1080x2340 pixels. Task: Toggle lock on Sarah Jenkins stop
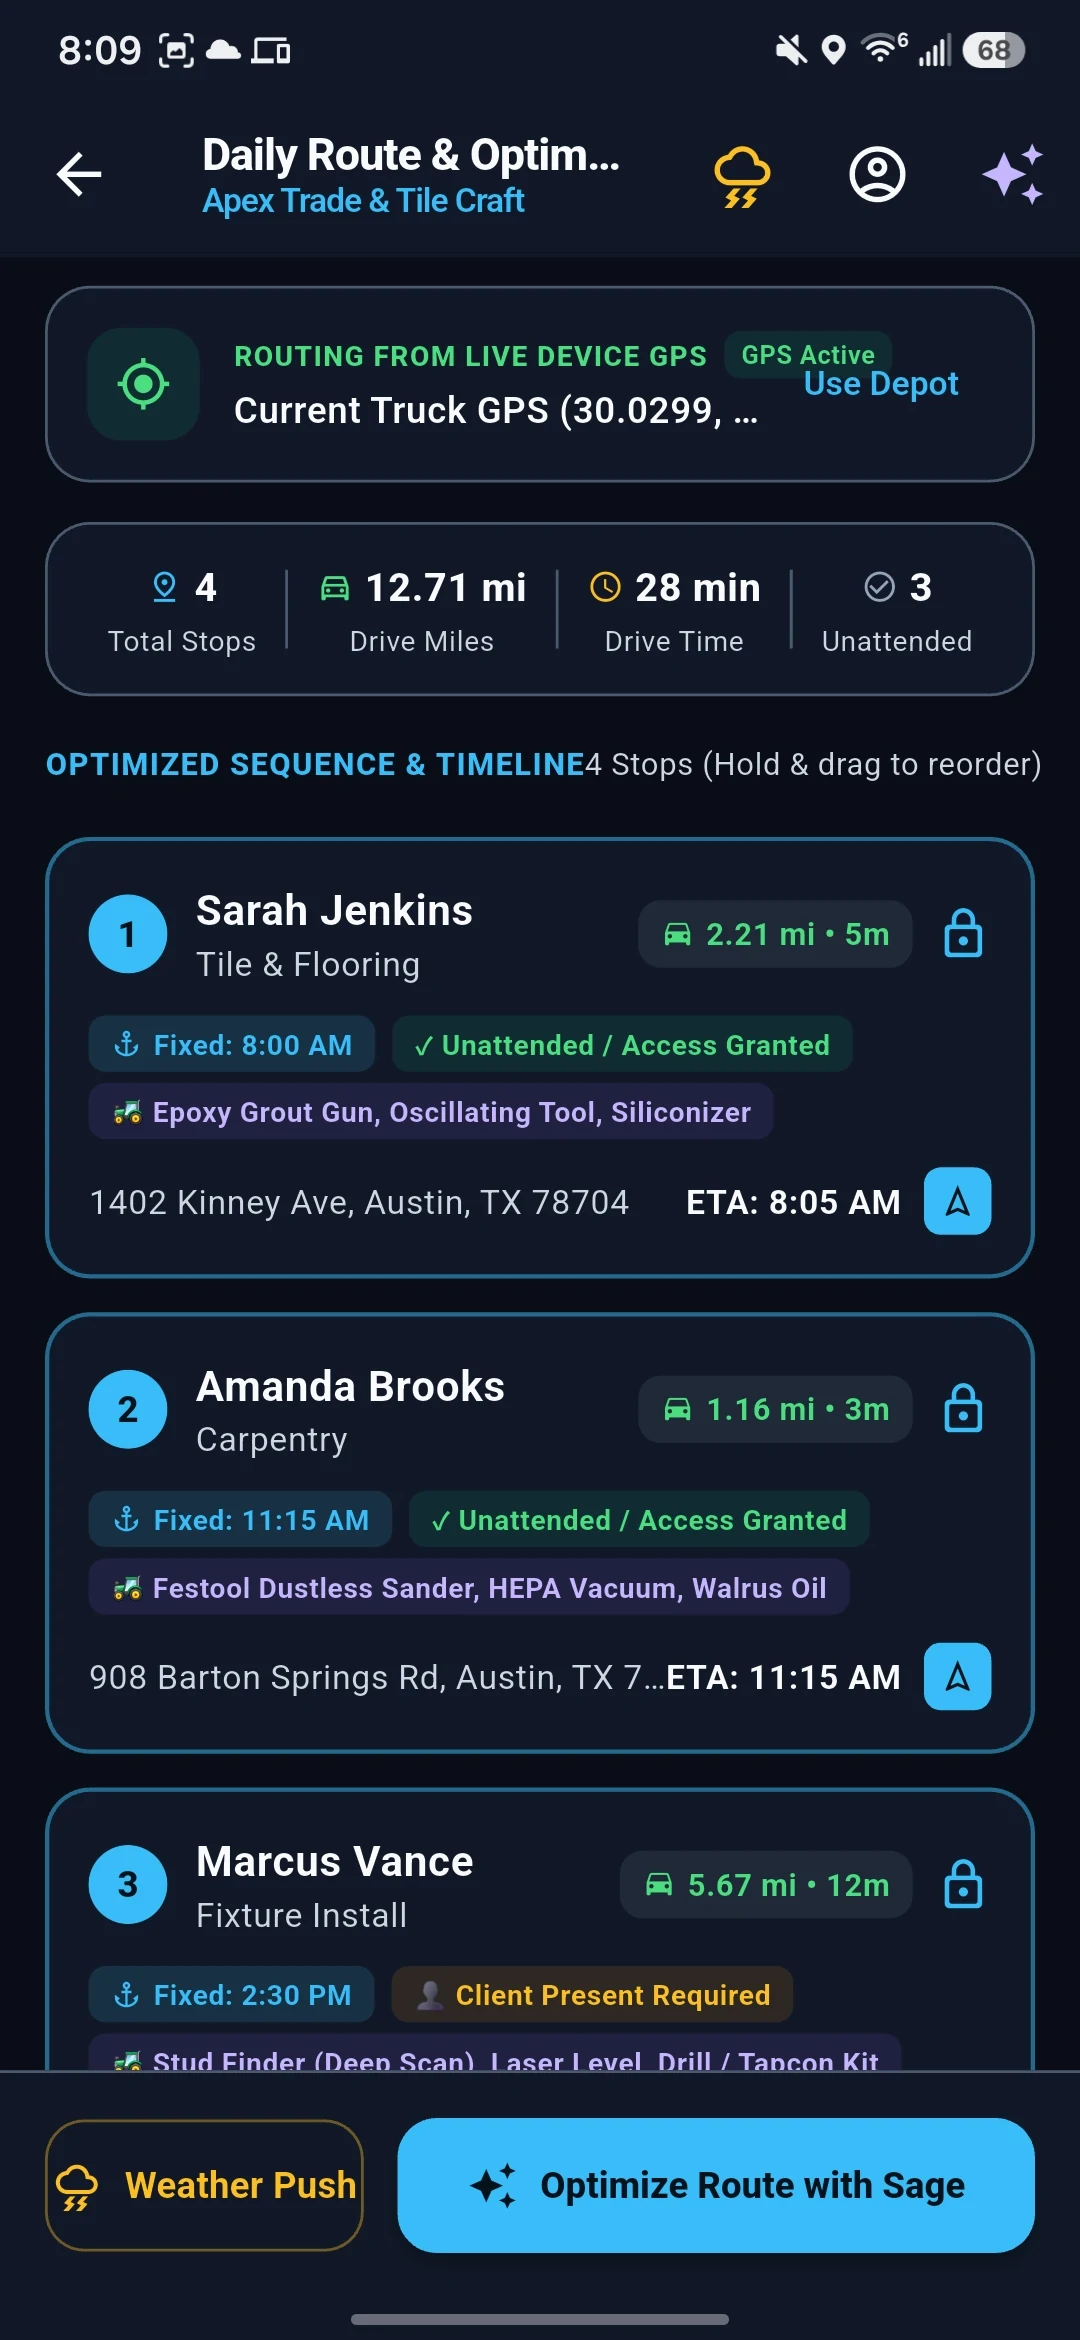[963, 934]
